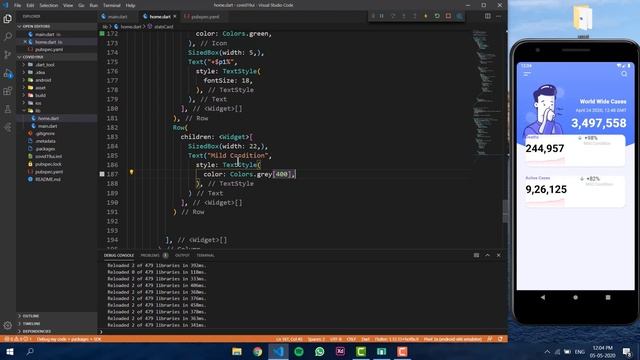
Task: Open the Search view in the activity bar
Action: [x=7, y=37]
